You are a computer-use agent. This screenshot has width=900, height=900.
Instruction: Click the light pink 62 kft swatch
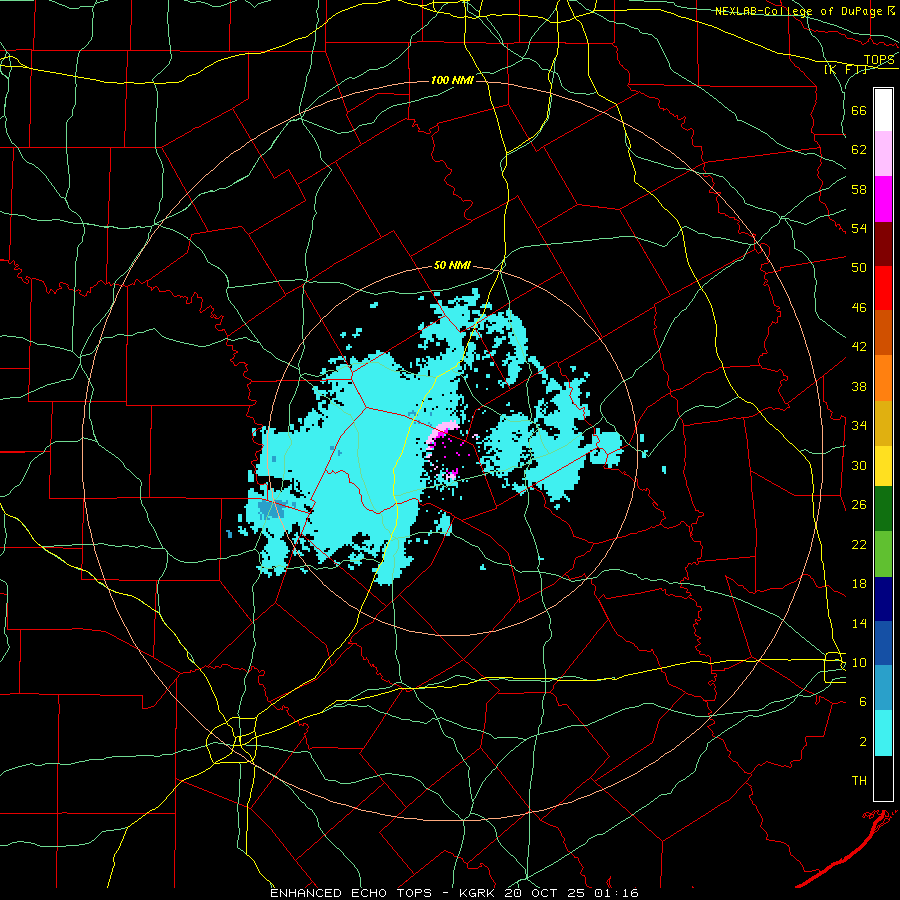[883, 153]
